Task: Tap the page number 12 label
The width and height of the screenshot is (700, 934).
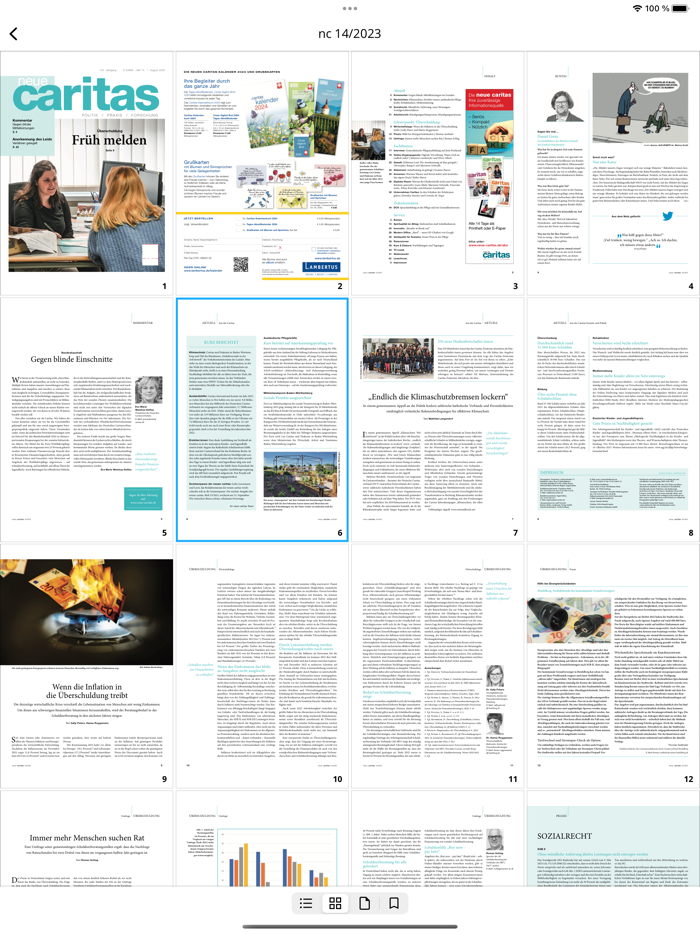Action: (x=688, y=779)
